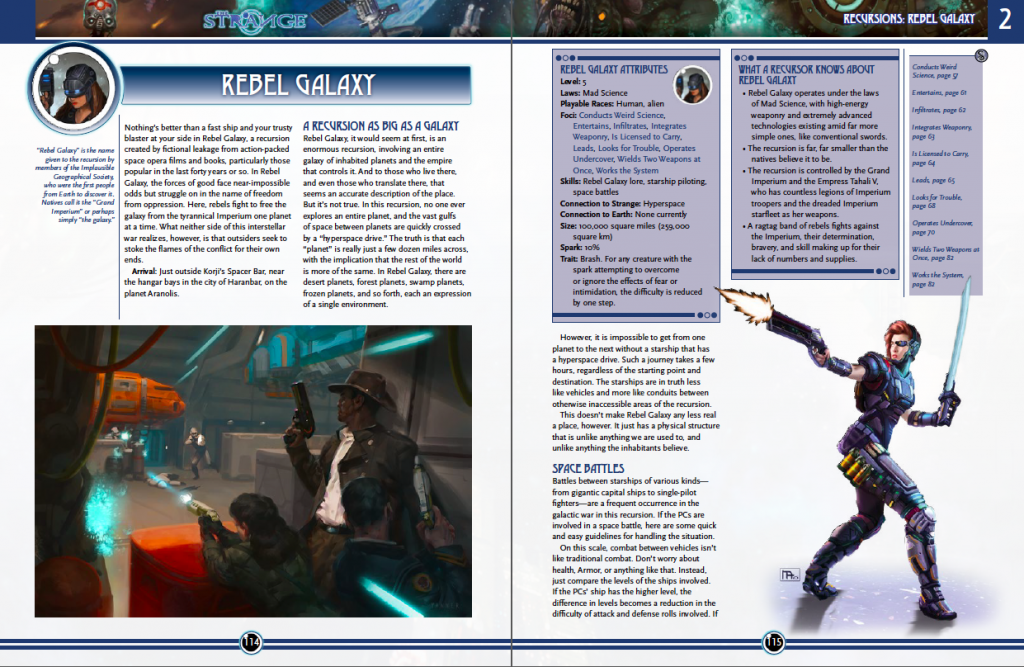
Task: Jump to Looks for Trouble, page 68 reference
Action: pyautogui.click(x=937, y=201)
